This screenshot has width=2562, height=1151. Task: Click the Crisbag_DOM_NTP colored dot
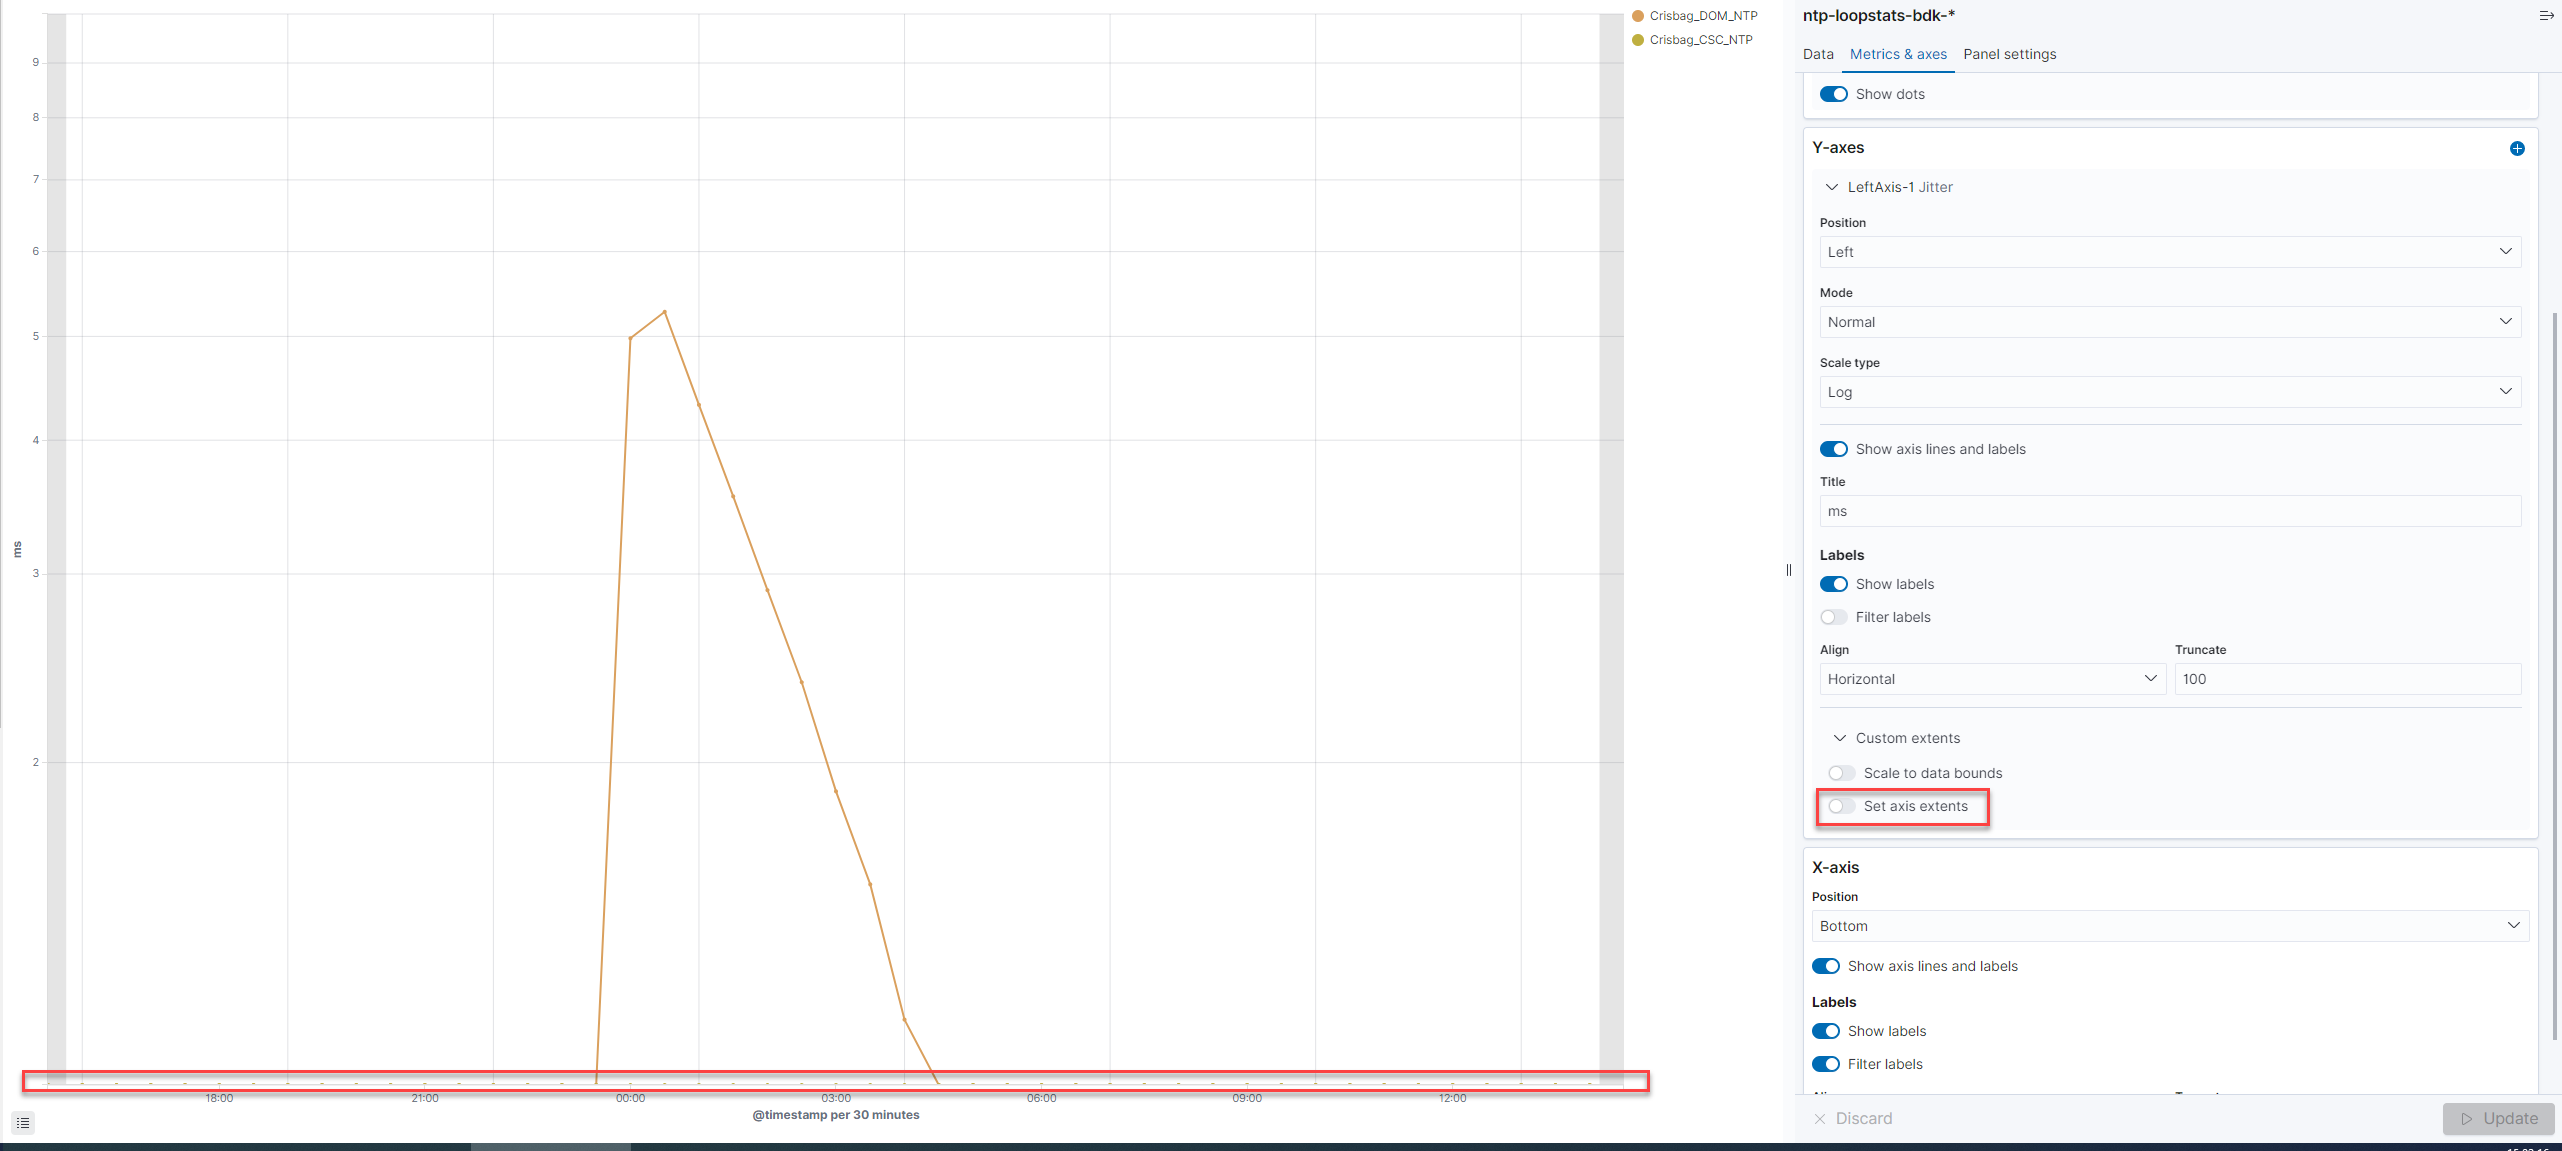tap(1638, 15)
